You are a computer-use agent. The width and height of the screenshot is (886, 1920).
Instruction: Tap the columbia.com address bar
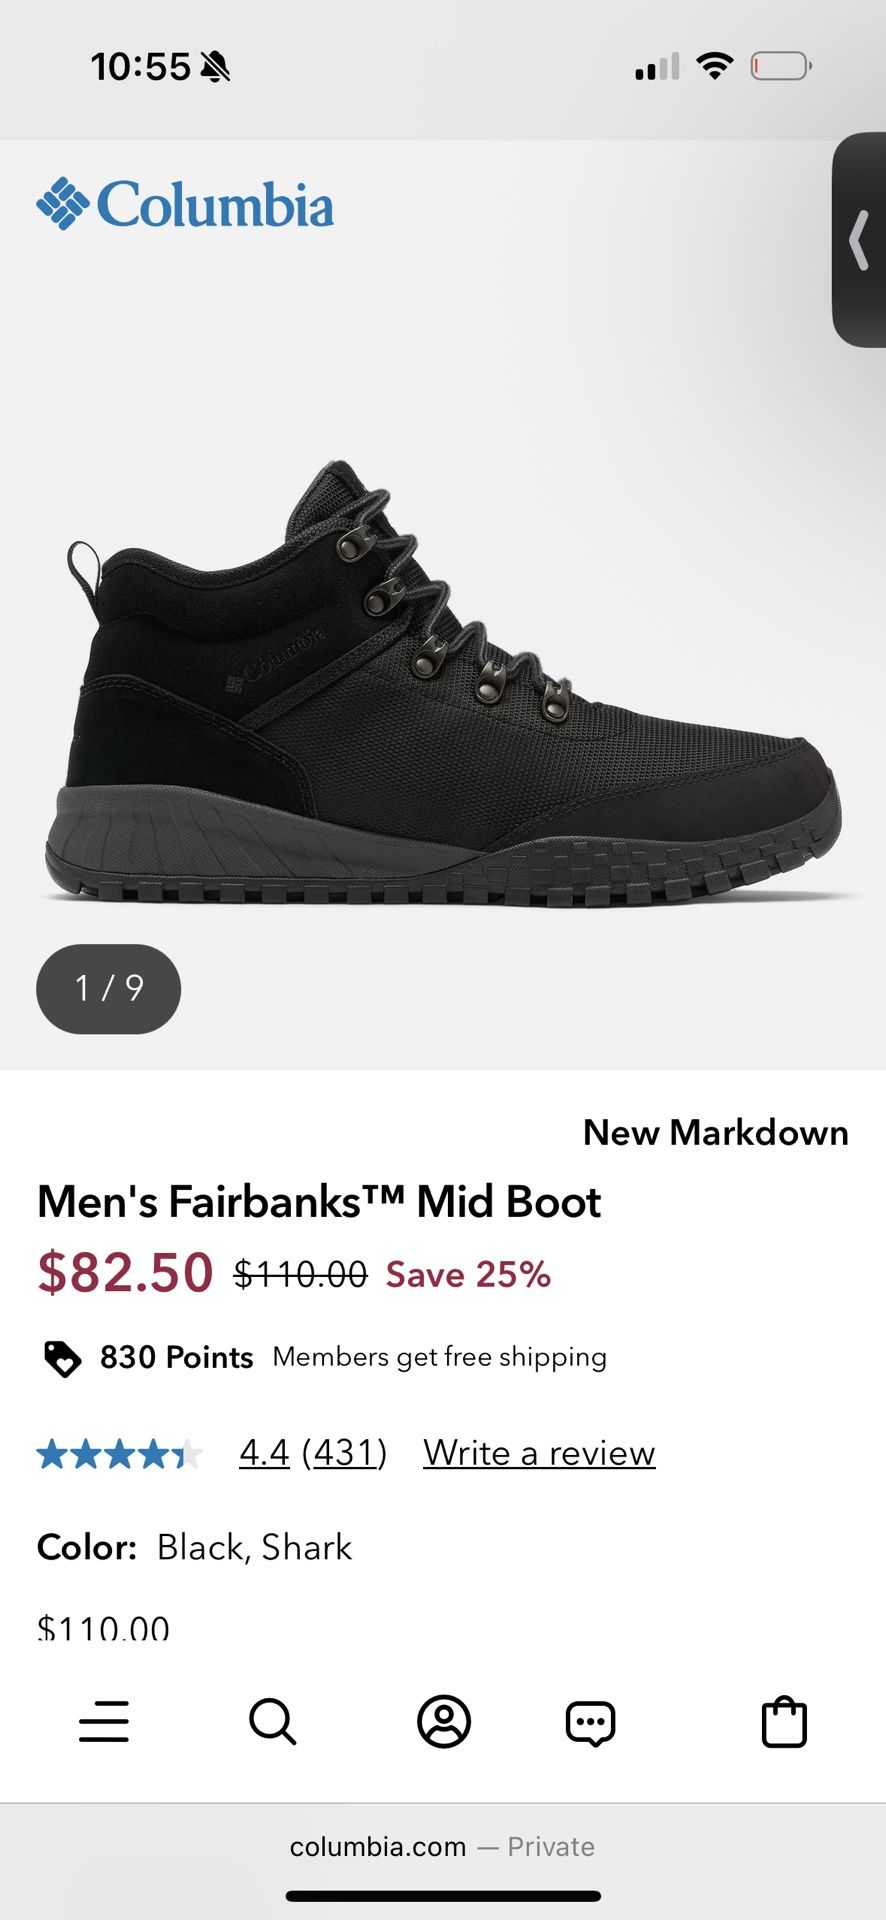pos(442,1846)
